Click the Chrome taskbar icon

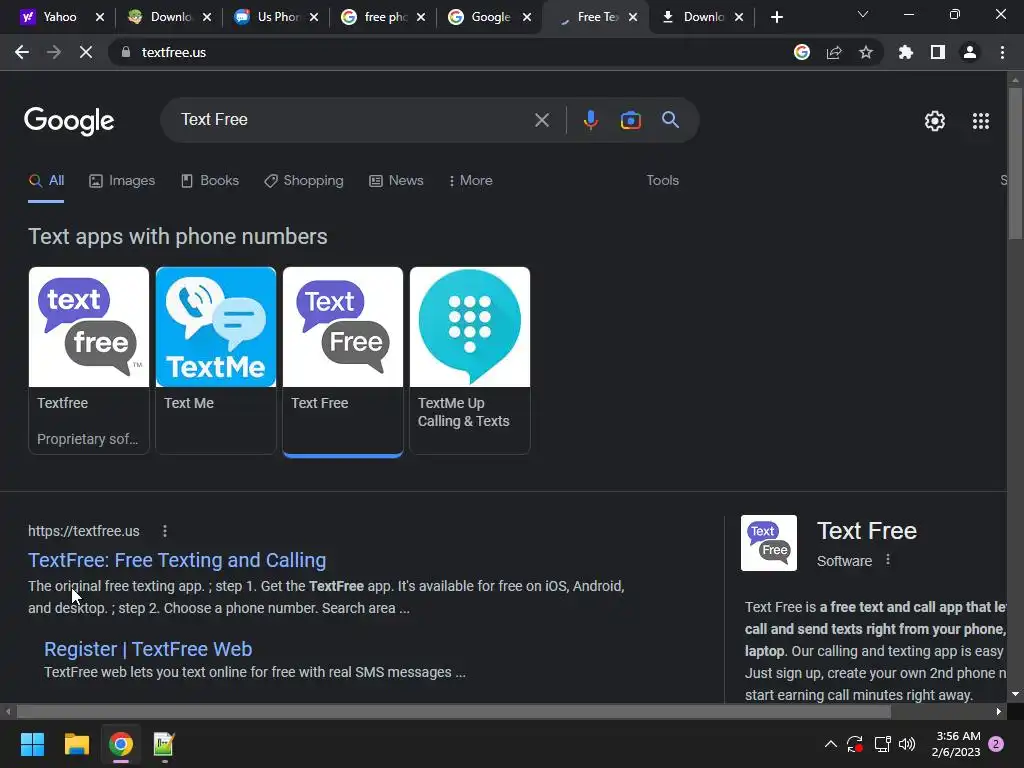(121, 744)
